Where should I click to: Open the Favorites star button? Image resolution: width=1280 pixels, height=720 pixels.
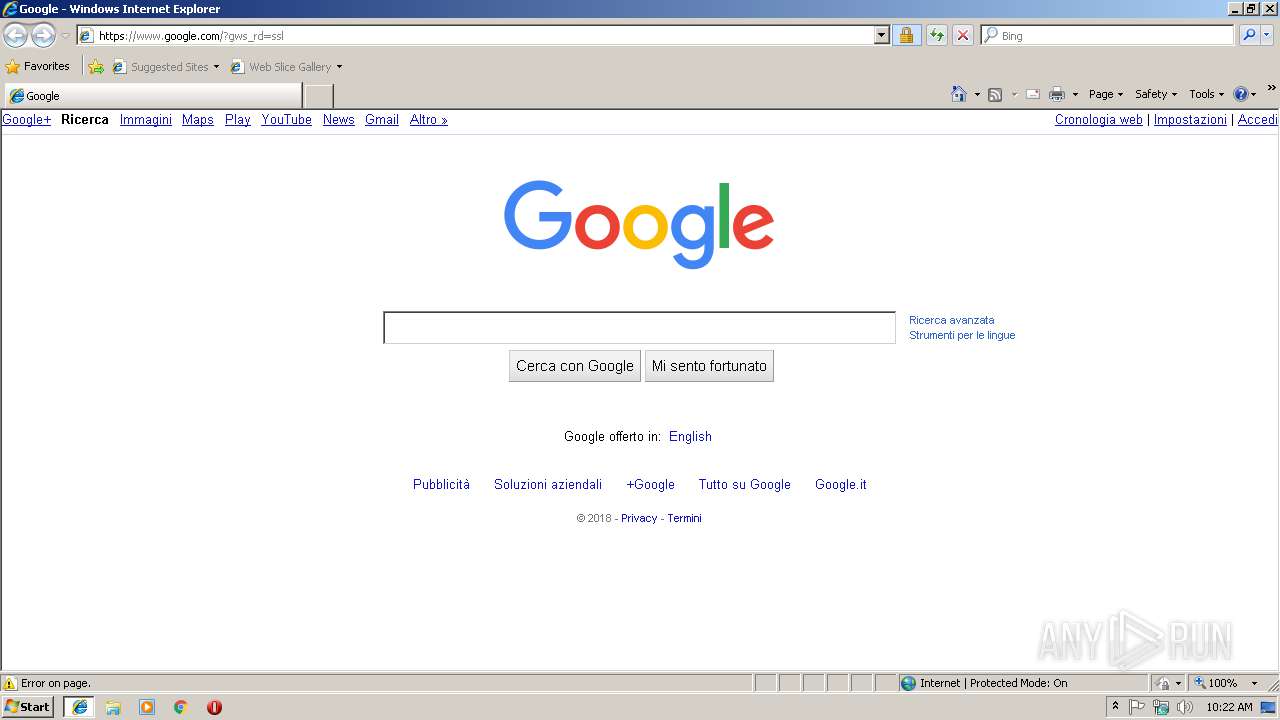[37, 67]
